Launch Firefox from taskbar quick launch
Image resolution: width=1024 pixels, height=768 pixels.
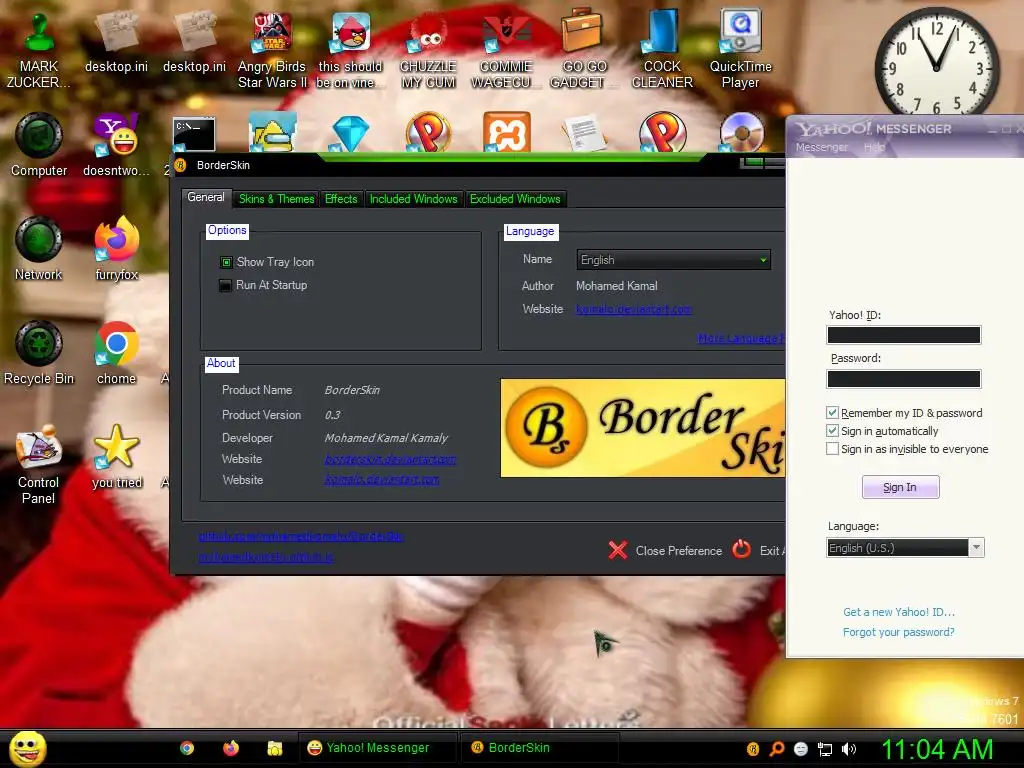[231, 748]
